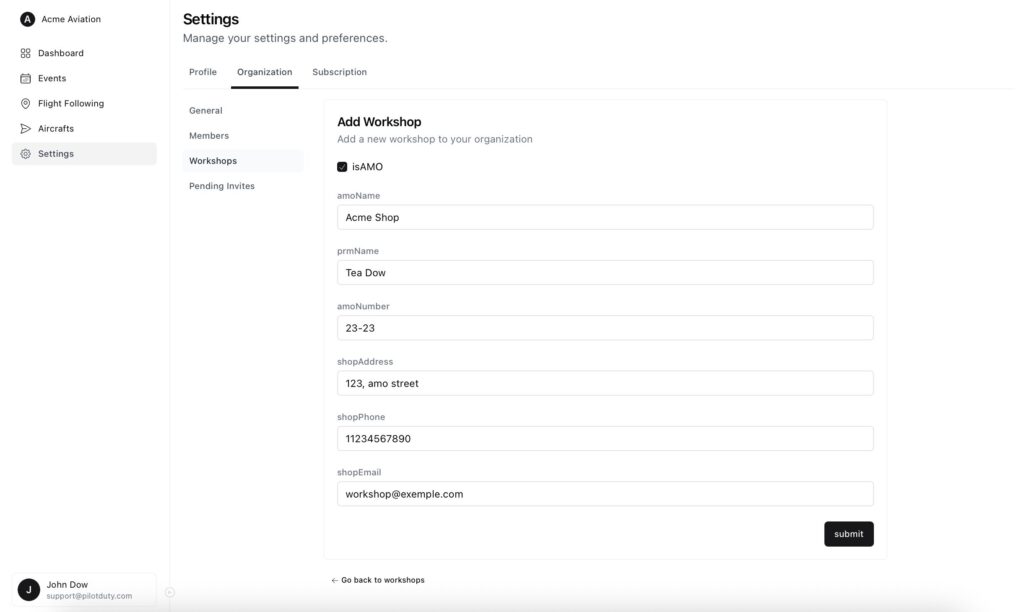Viewport: 1024px width, 612px height.
Task: Open the Pending Invites section
Action: (222, 186)
